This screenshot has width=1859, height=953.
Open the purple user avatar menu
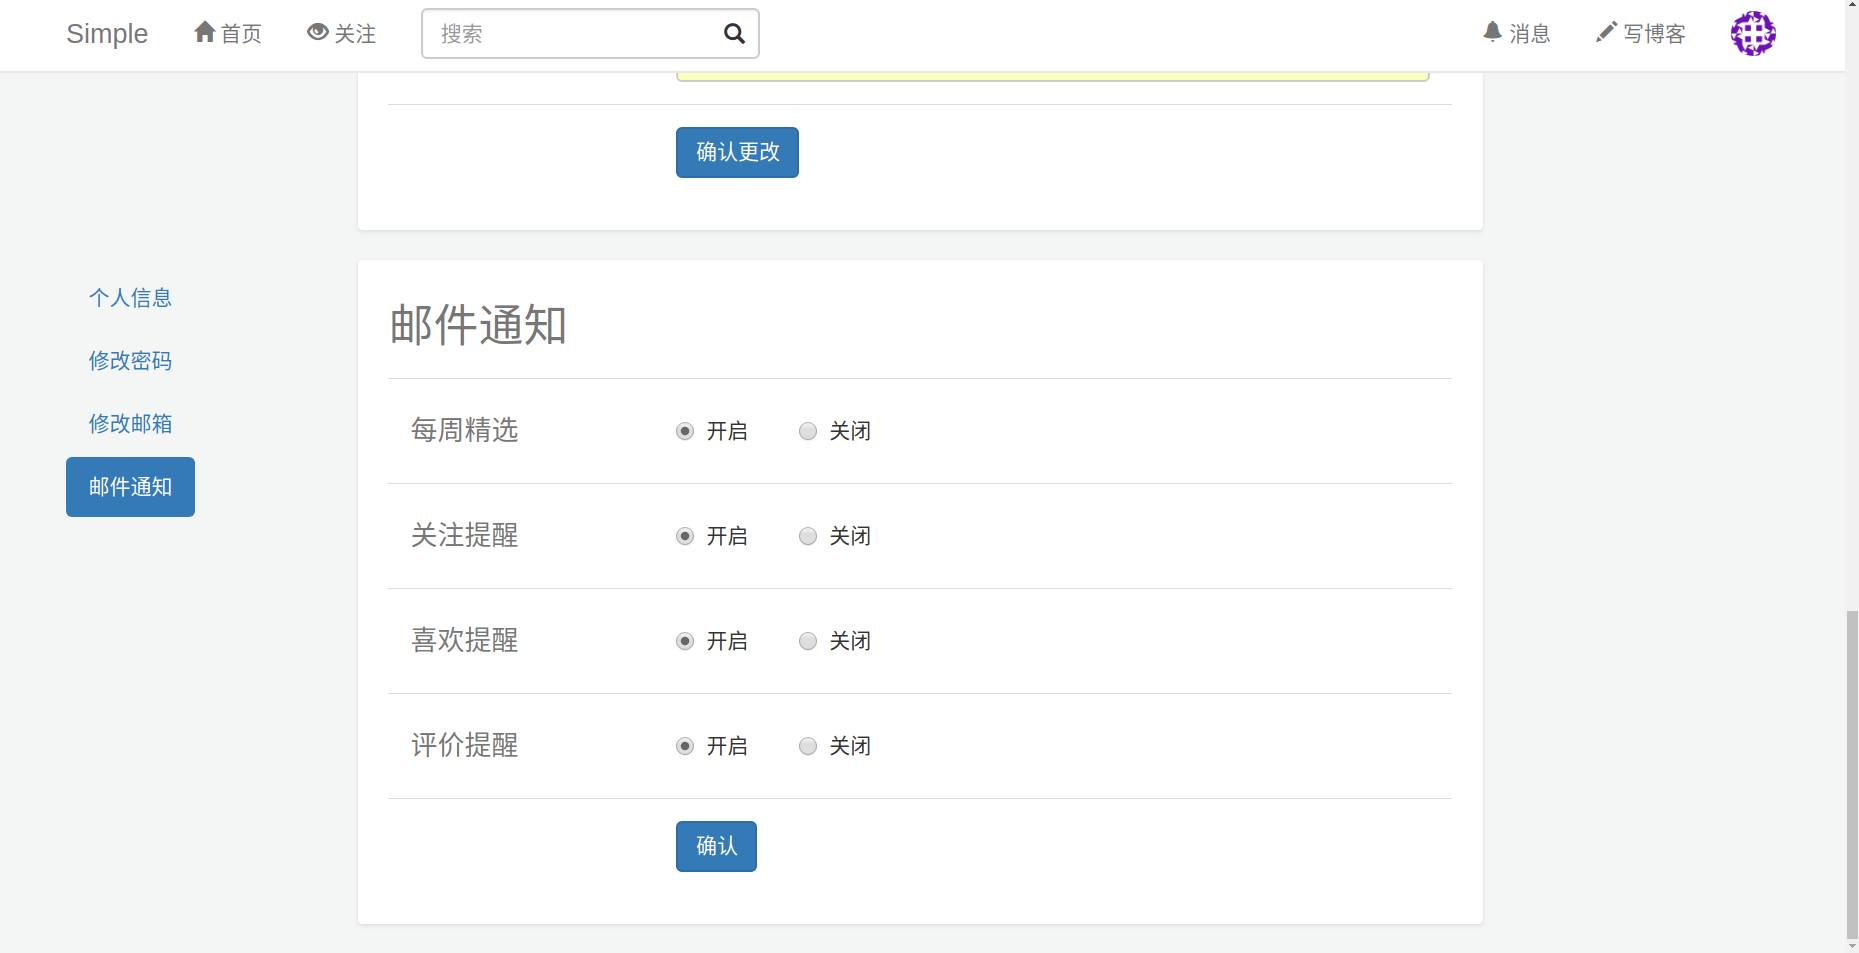pos(1753,34)
